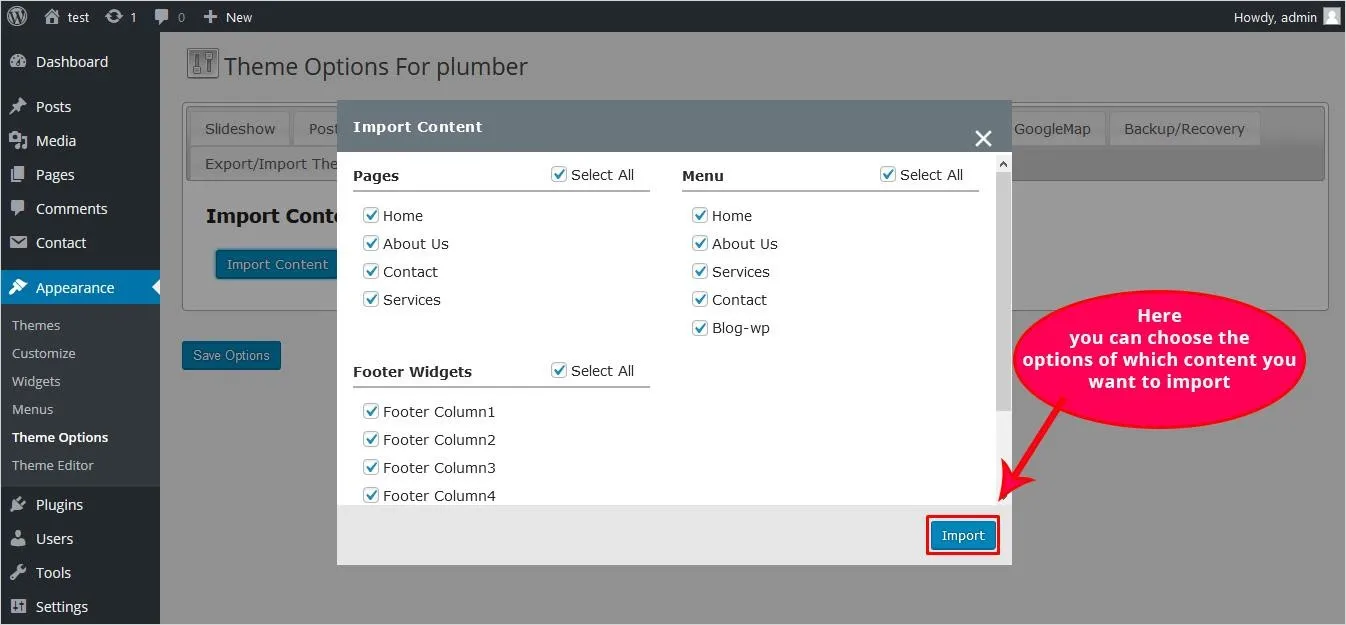Viewport: 1346px width, 625px height.
Task: Open Plugins from the sidebar
Action: [x=59, y=505]
